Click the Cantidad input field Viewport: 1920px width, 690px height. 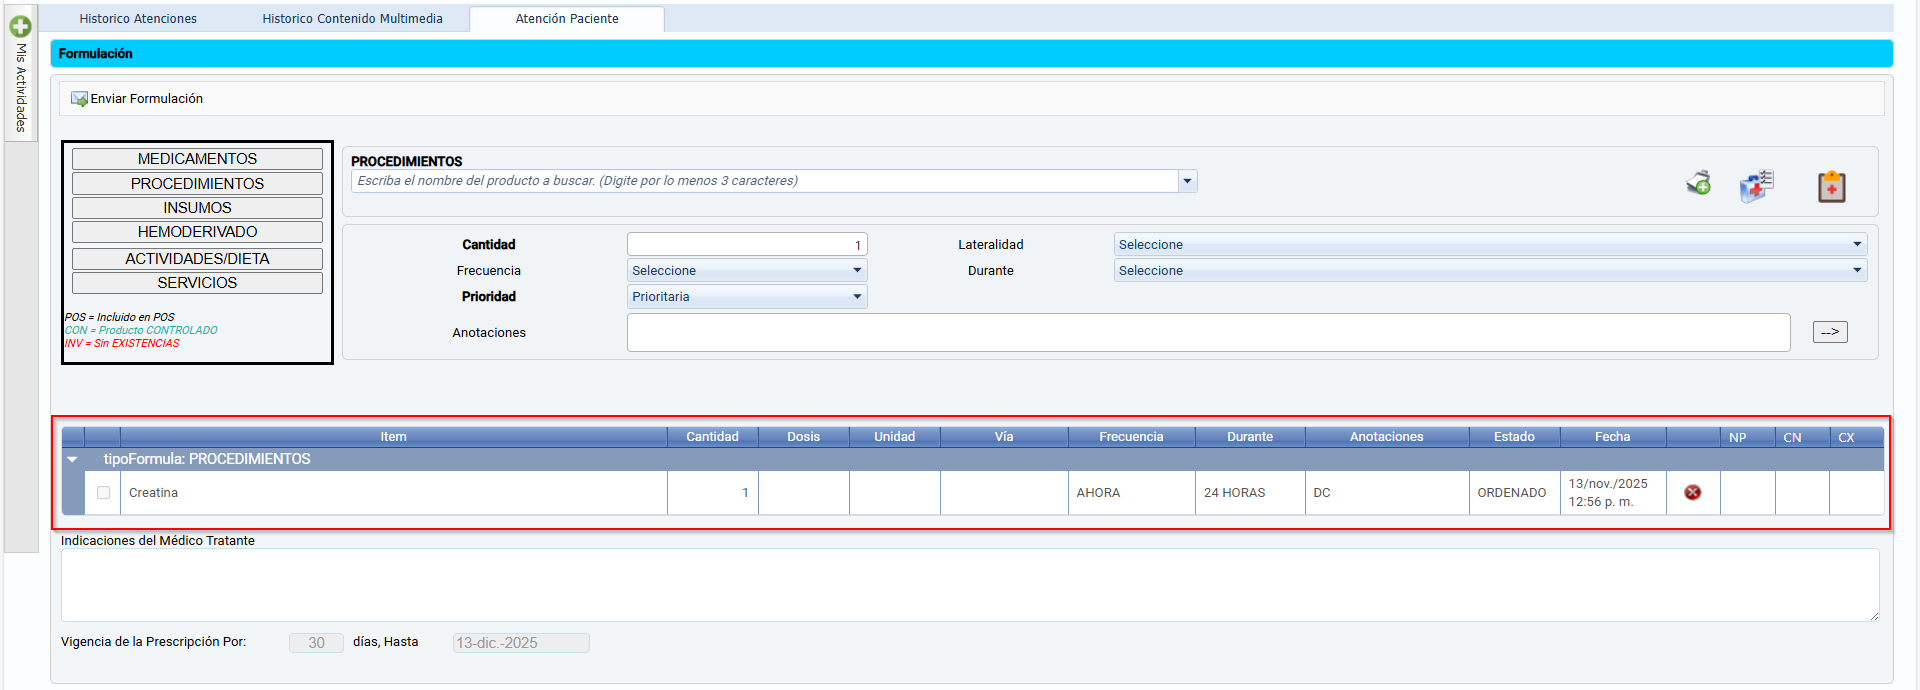(747, 245)
